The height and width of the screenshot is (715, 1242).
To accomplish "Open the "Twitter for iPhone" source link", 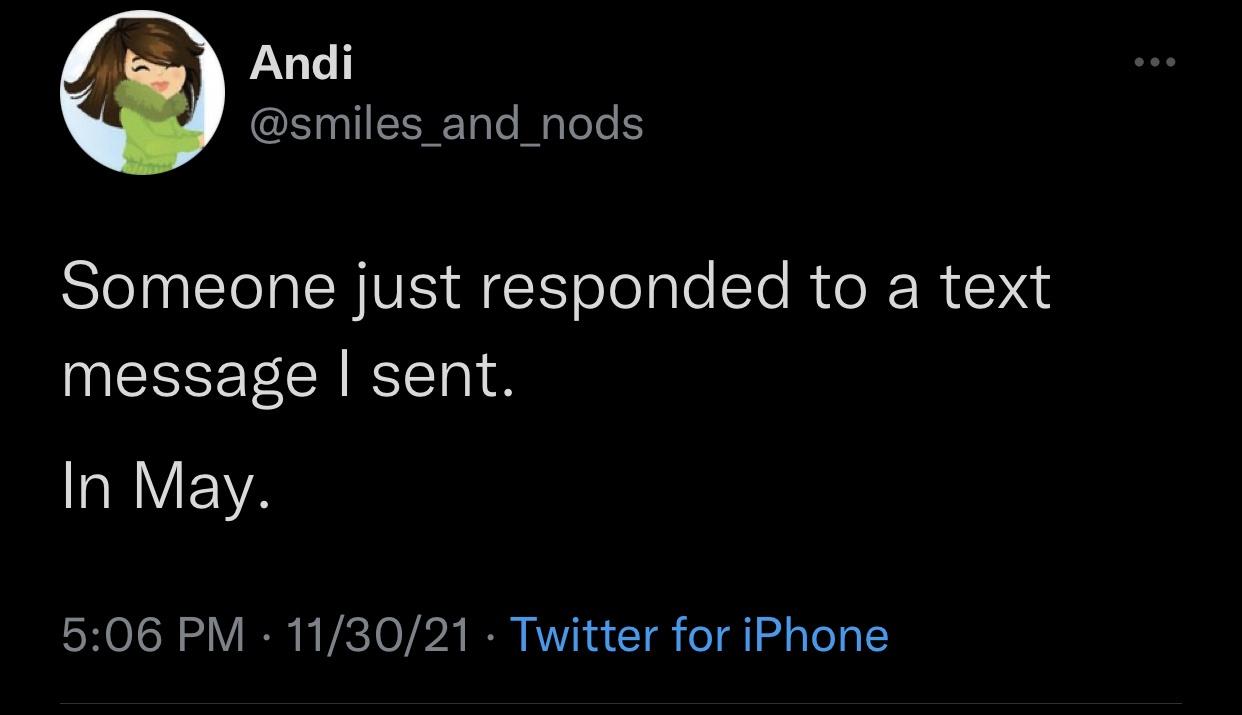I will click(699, 635).
